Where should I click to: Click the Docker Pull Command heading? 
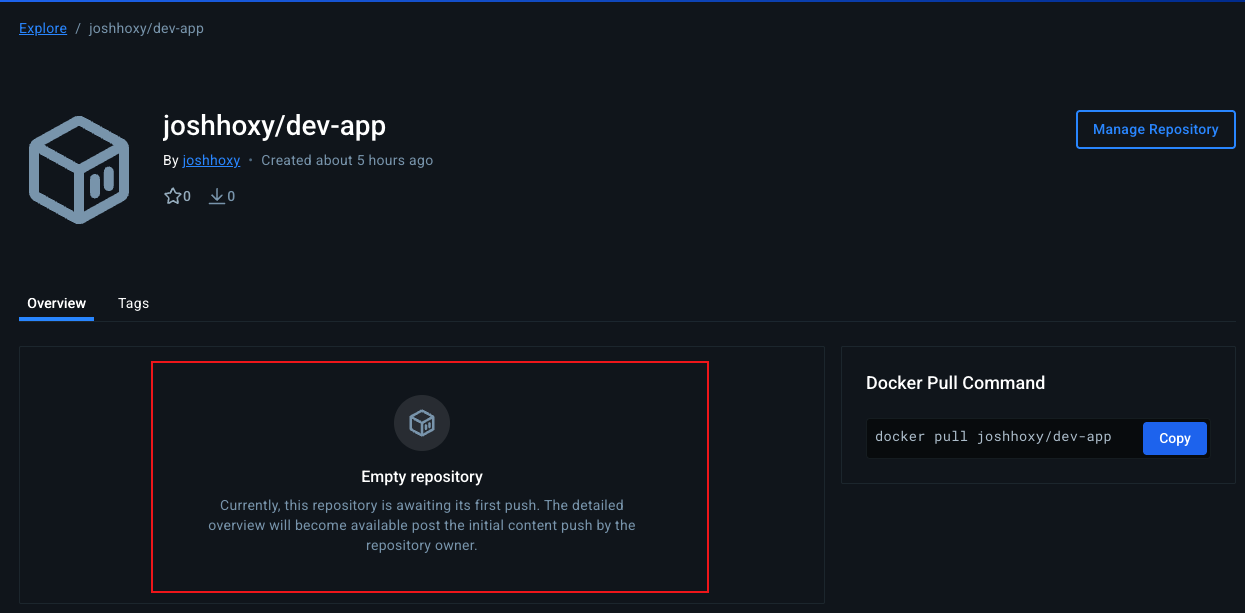click(955, 383)
